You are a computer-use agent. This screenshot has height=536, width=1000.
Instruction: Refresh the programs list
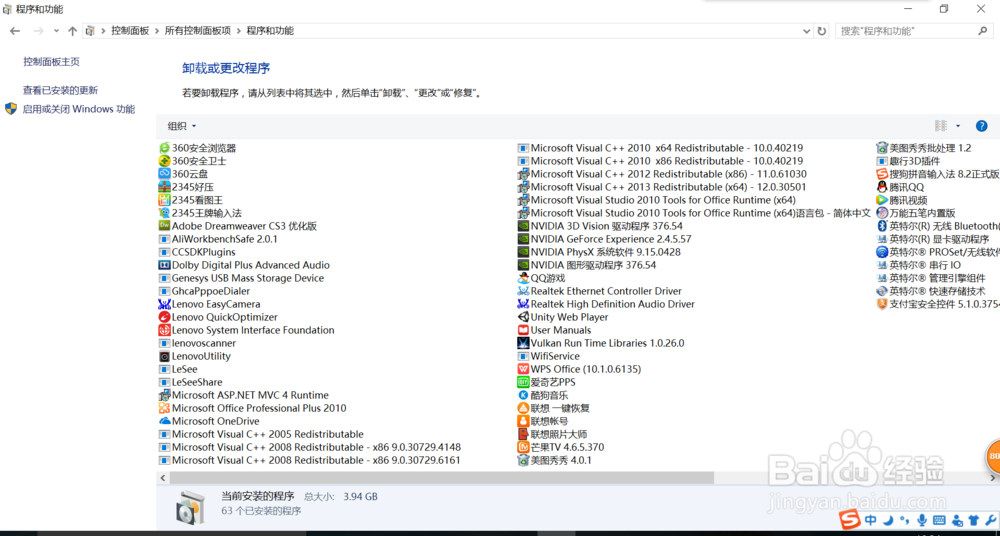(822, 31)
